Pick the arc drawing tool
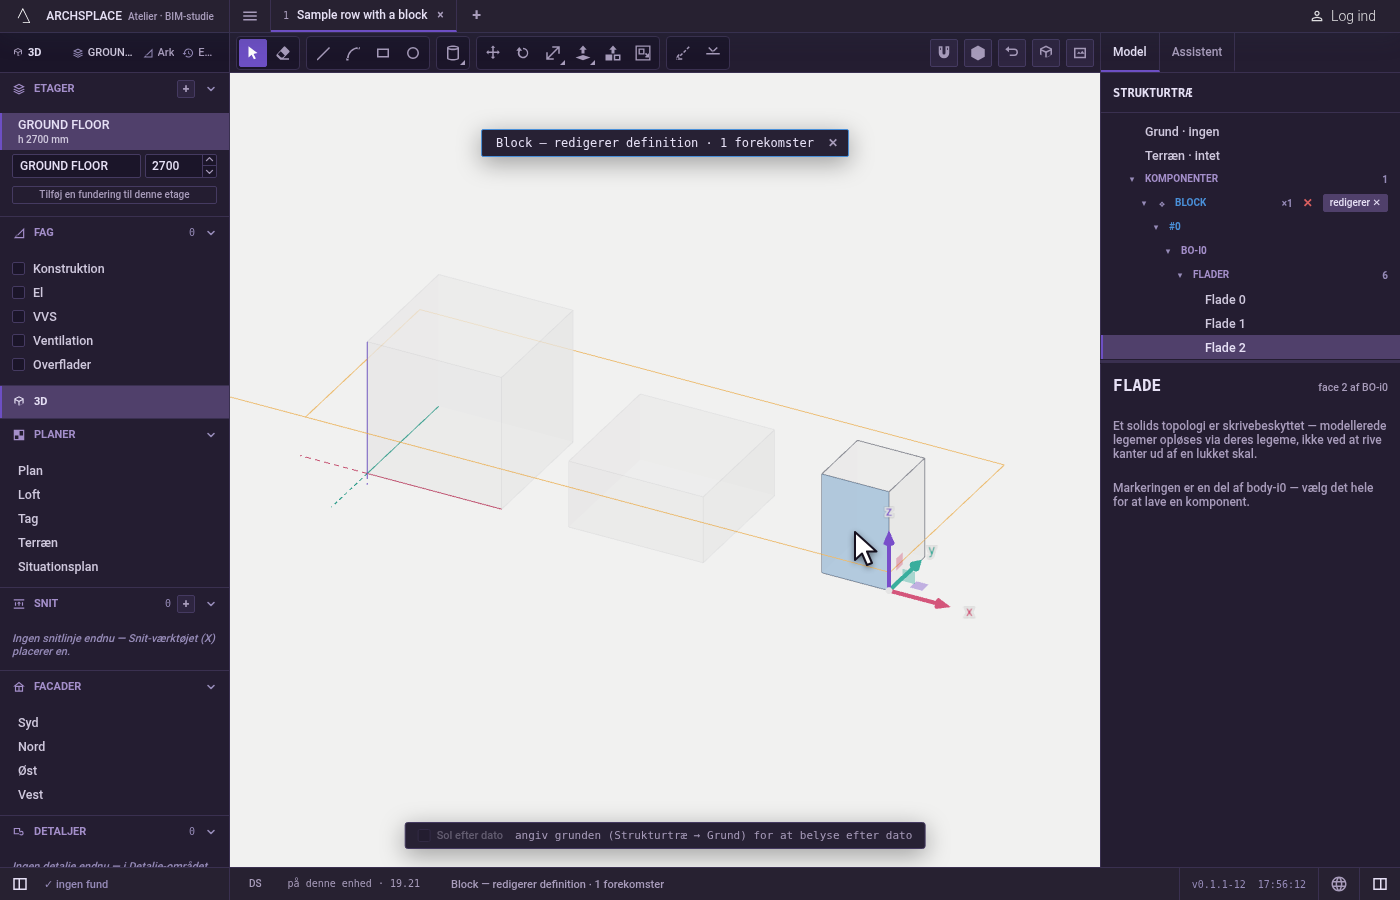This screenshot has height=900, width=1400. coord(353,53)
